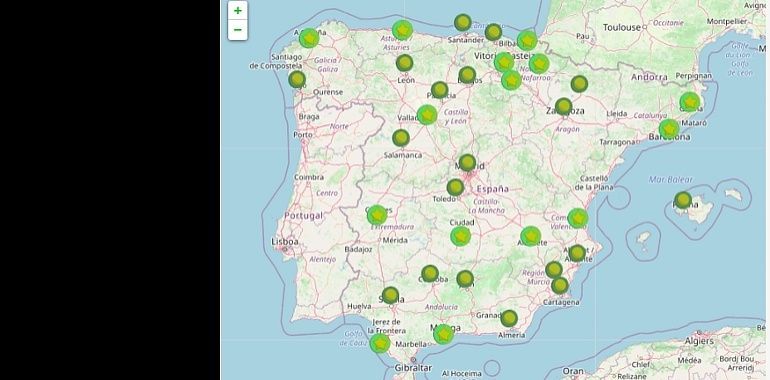Viewport: 770px width, 380px height.
Task: Click the Algiers city label
Action: click(699, 341)
